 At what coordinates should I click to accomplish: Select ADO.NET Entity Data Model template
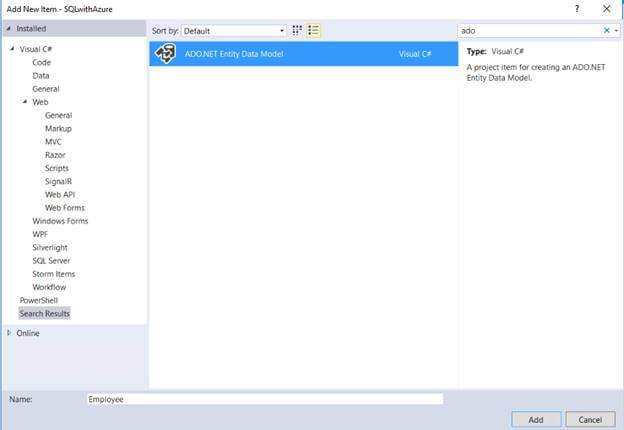(x=304, y=54)
